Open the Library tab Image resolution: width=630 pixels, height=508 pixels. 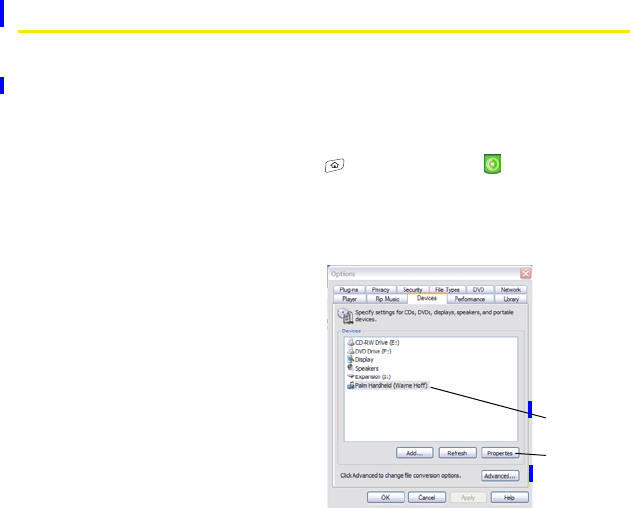[511, 299]
